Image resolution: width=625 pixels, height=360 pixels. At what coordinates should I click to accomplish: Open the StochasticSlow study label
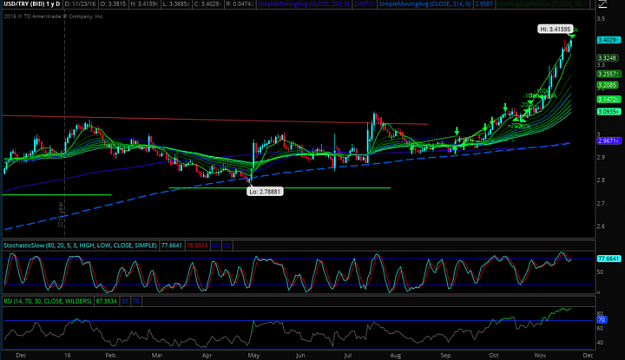80,246
